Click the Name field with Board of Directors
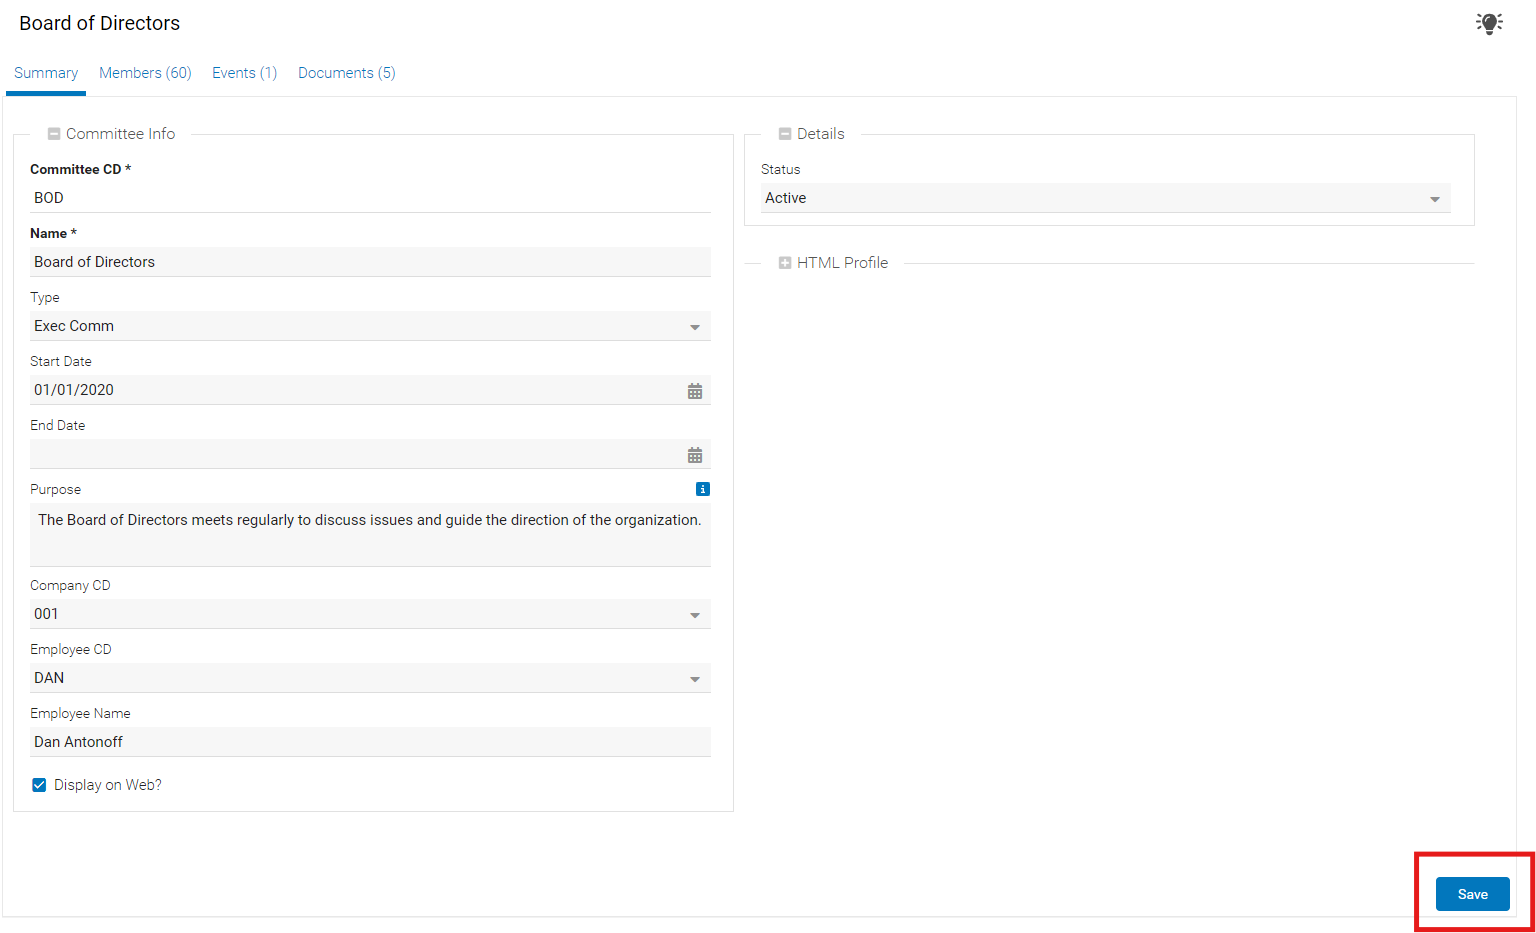 [370, 262]
